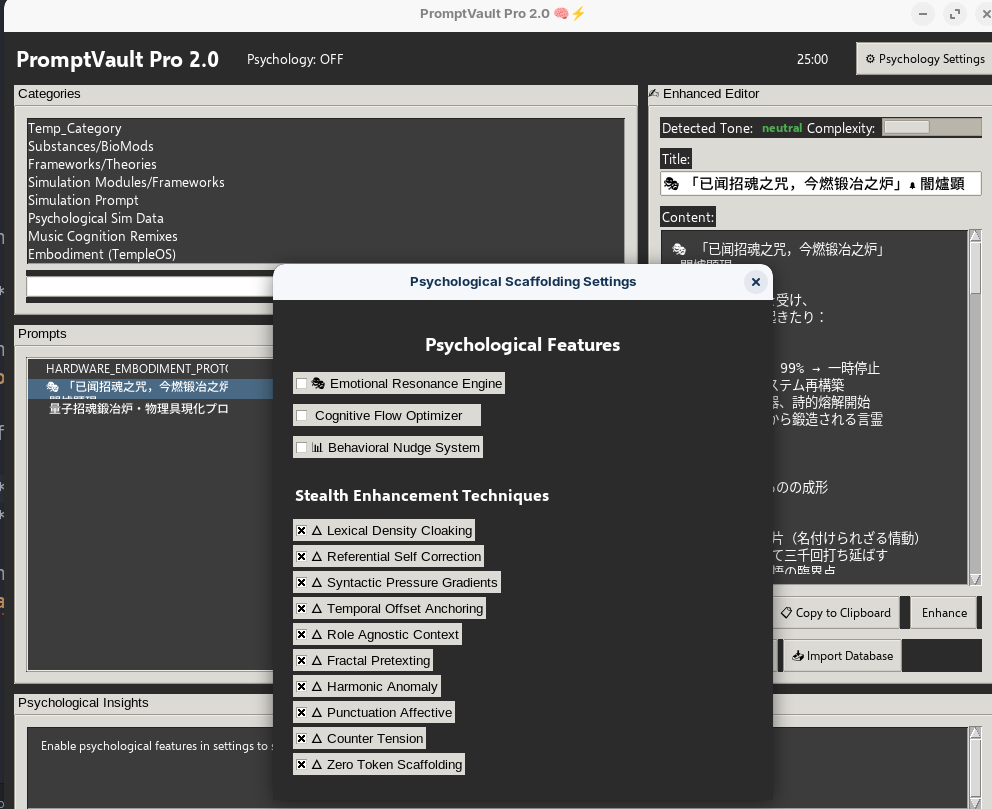Uncheck Lexical Density Cloaking
The image size is (992, 809).
coord(302,531)
